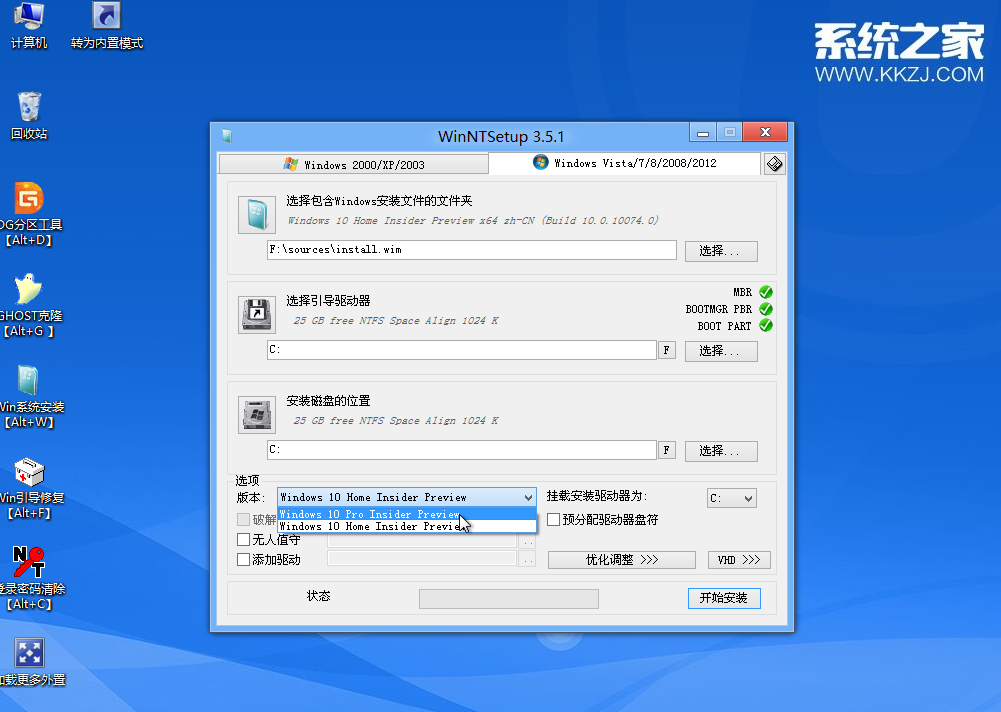
Task: Launch DG分区工具 partition tool
Action: 29,215
